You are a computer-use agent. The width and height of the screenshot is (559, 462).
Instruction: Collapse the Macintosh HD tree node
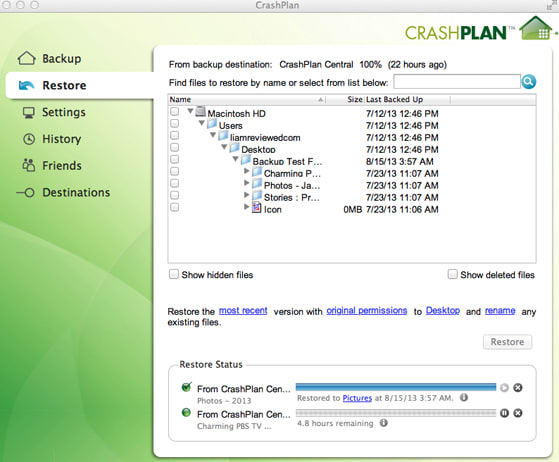point(190,111)
